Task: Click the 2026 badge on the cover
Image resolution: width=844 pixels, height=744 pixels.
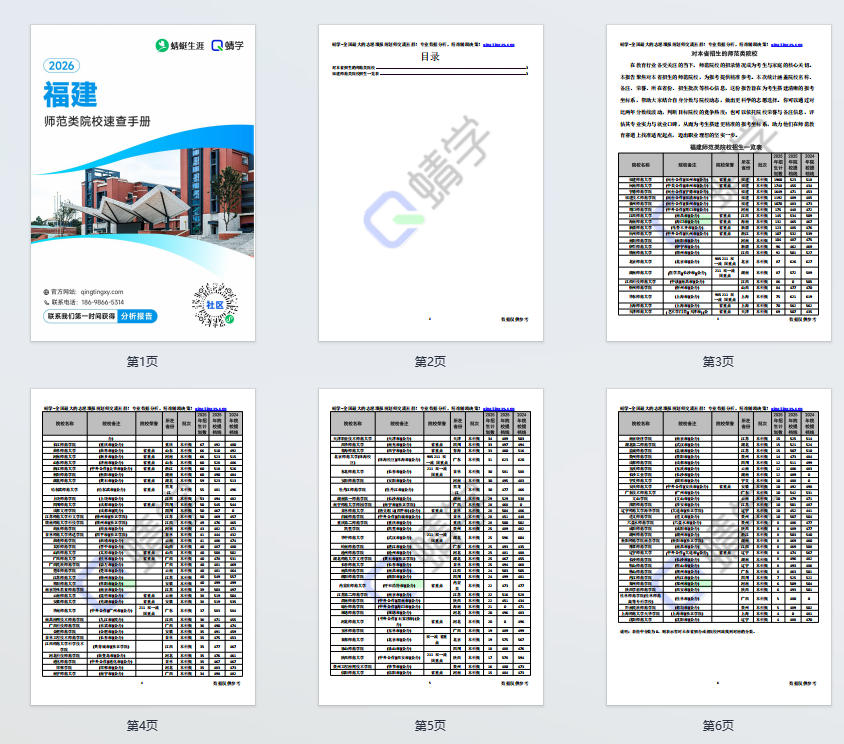Action: [x=62, y=65]
